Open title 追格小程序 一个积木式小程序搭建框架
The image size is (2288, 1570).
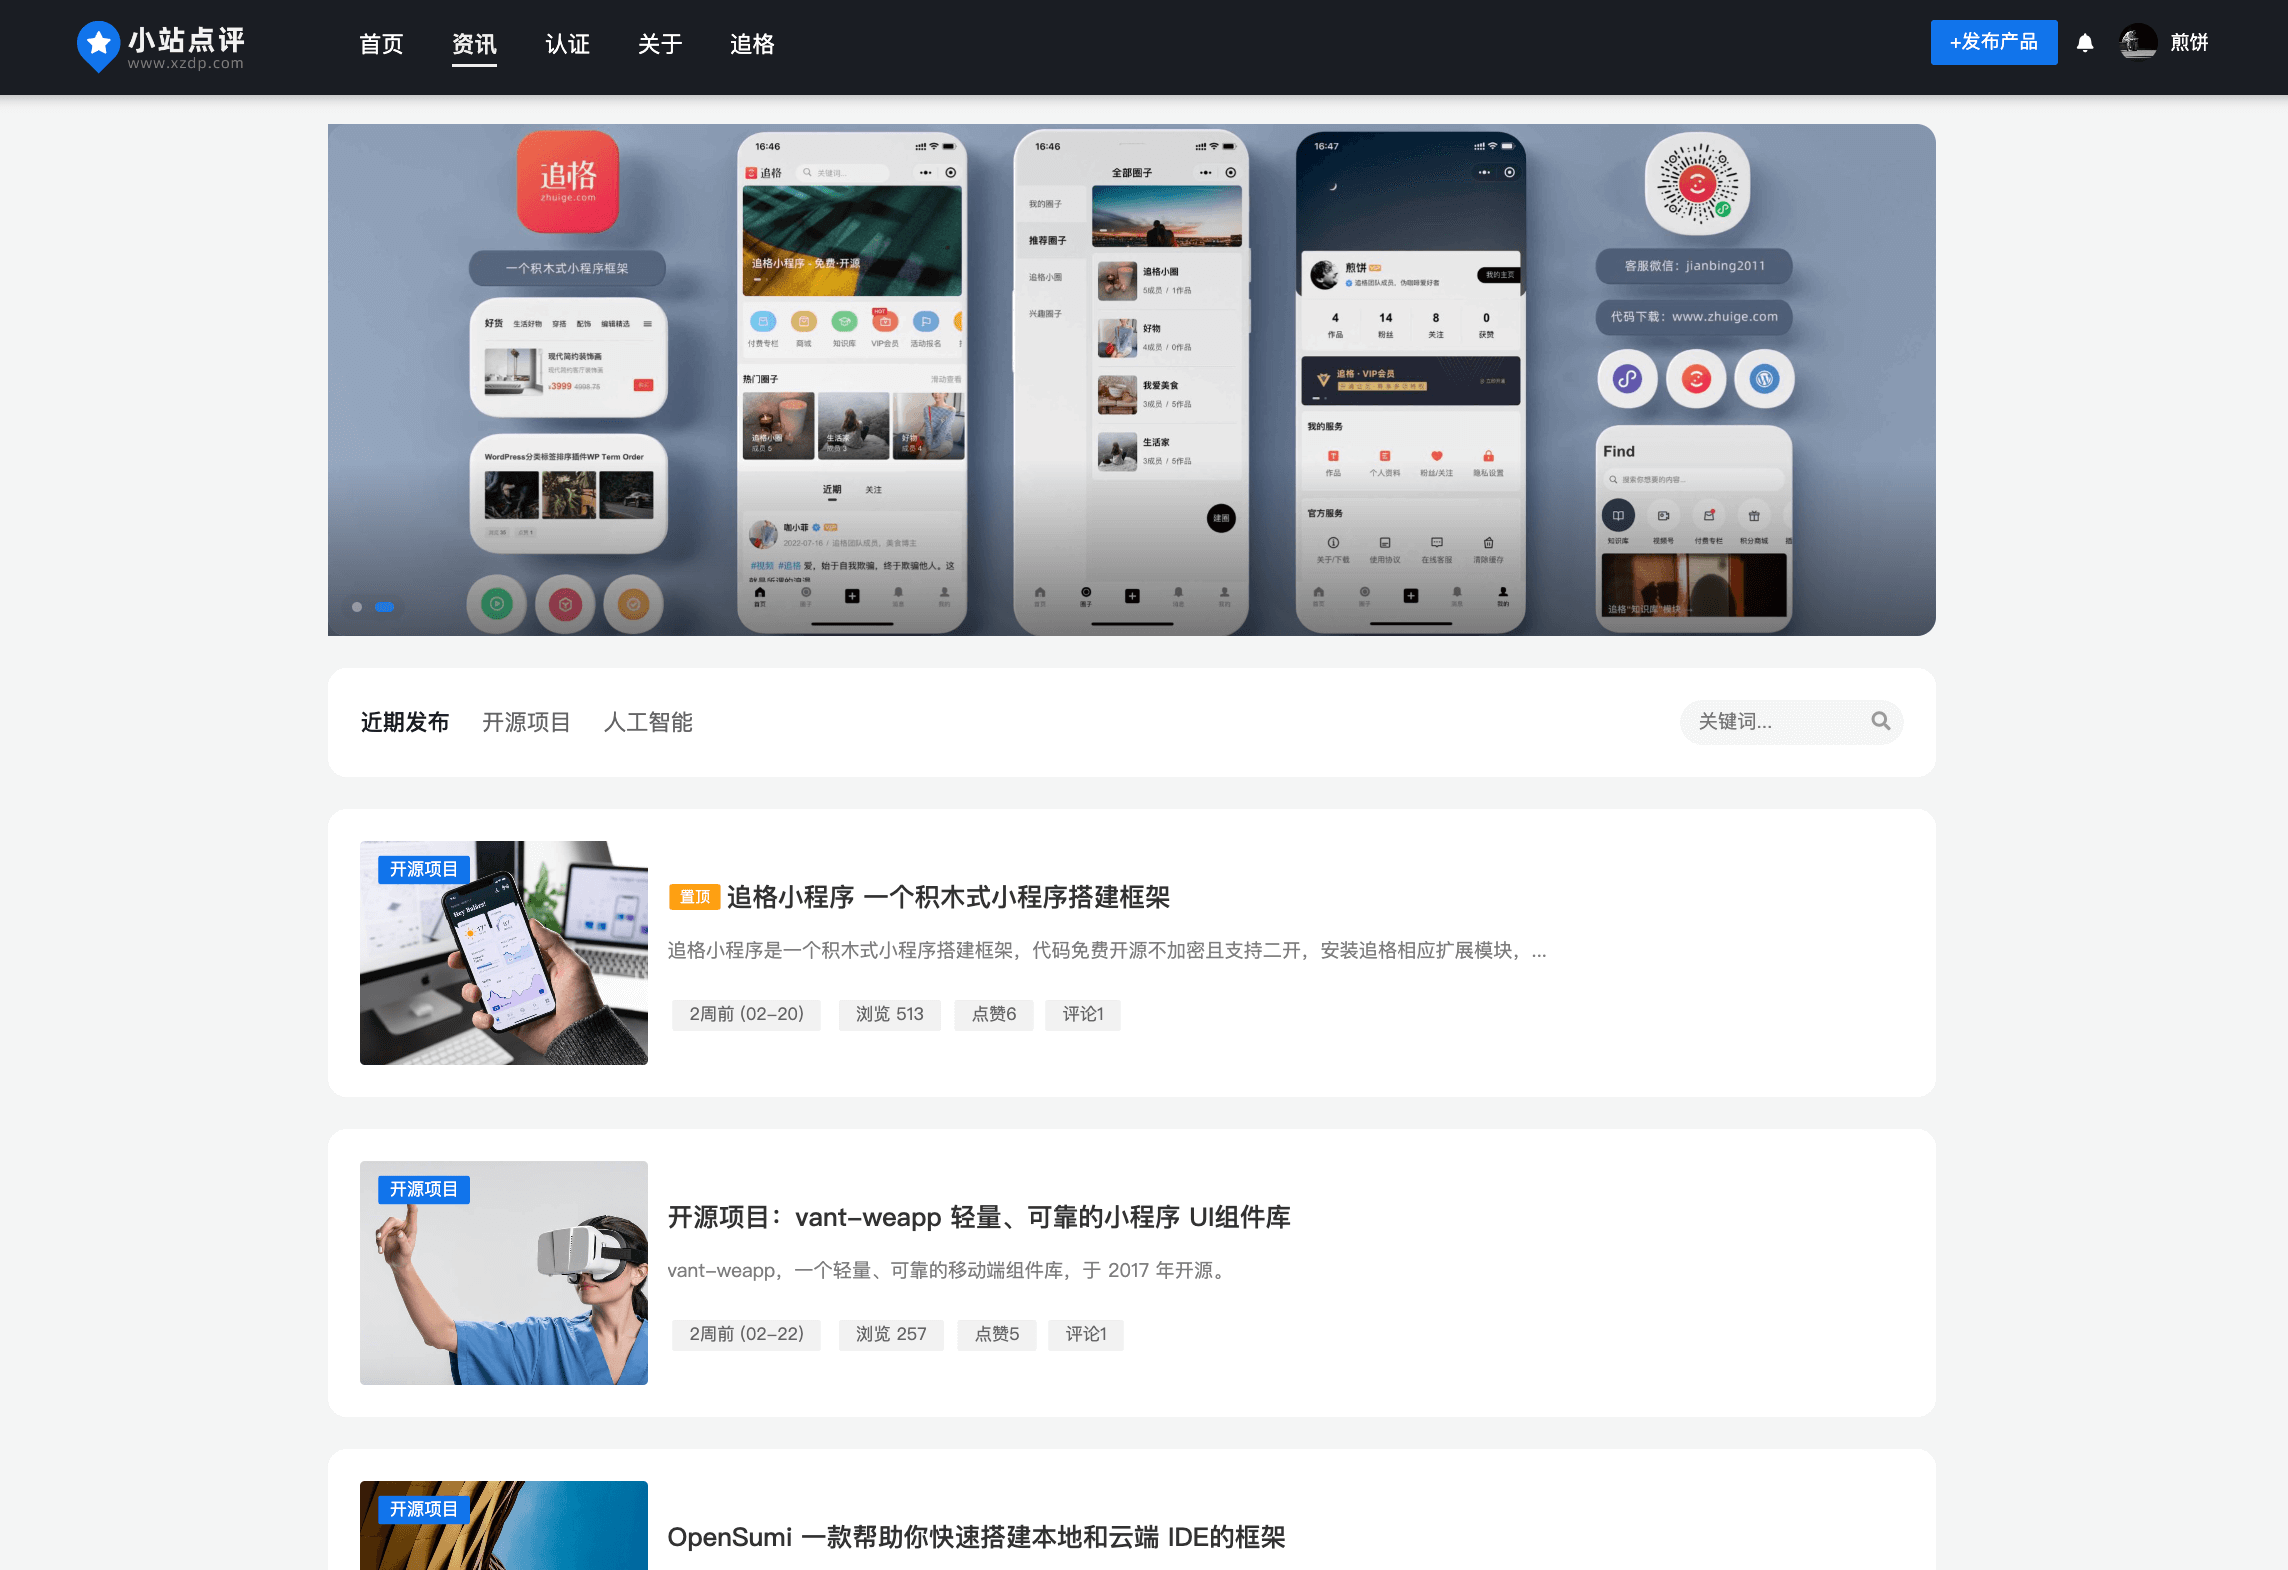[948, 897]
